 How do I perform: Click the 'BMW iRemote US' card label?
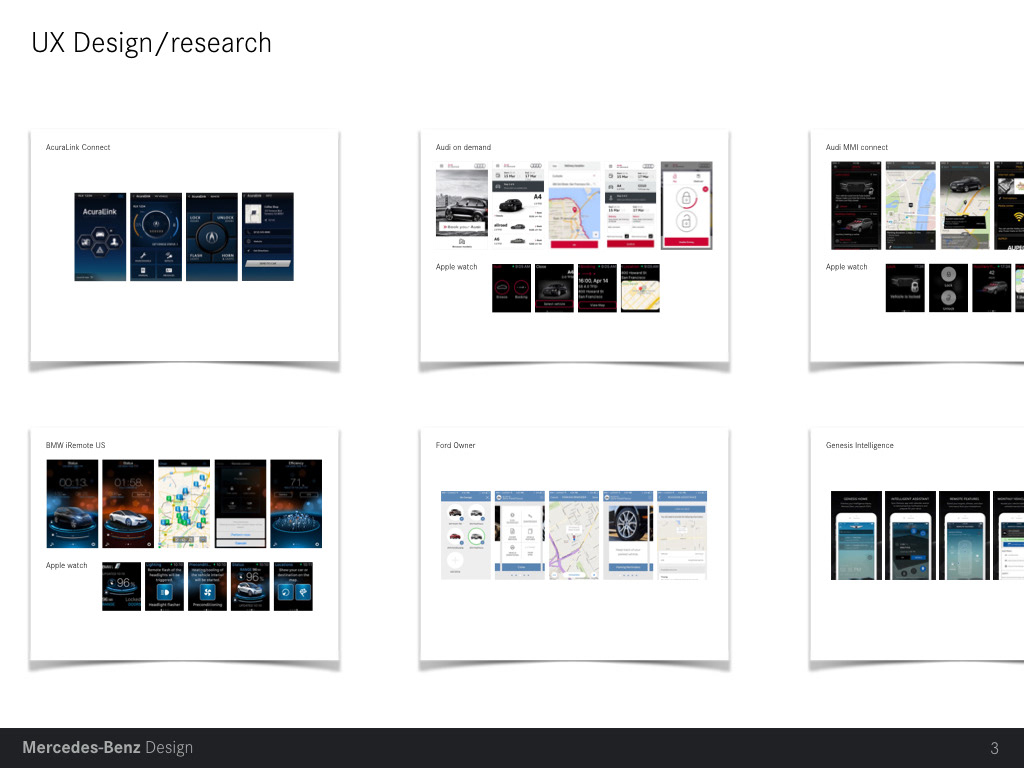[x=75, y=445]
